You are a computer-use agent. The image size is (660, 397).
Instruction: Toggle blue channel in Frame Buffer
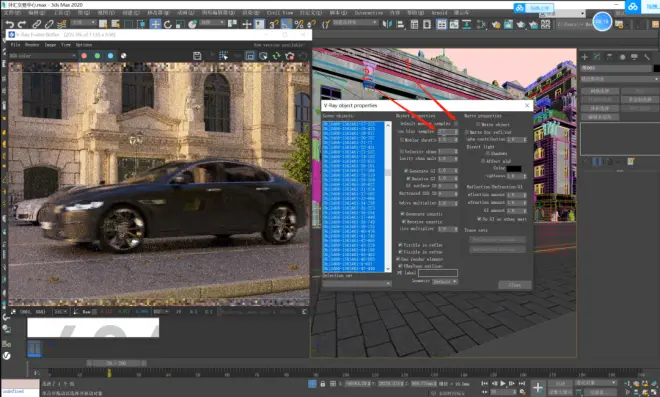pyautogui.click(x=110, y=56)
